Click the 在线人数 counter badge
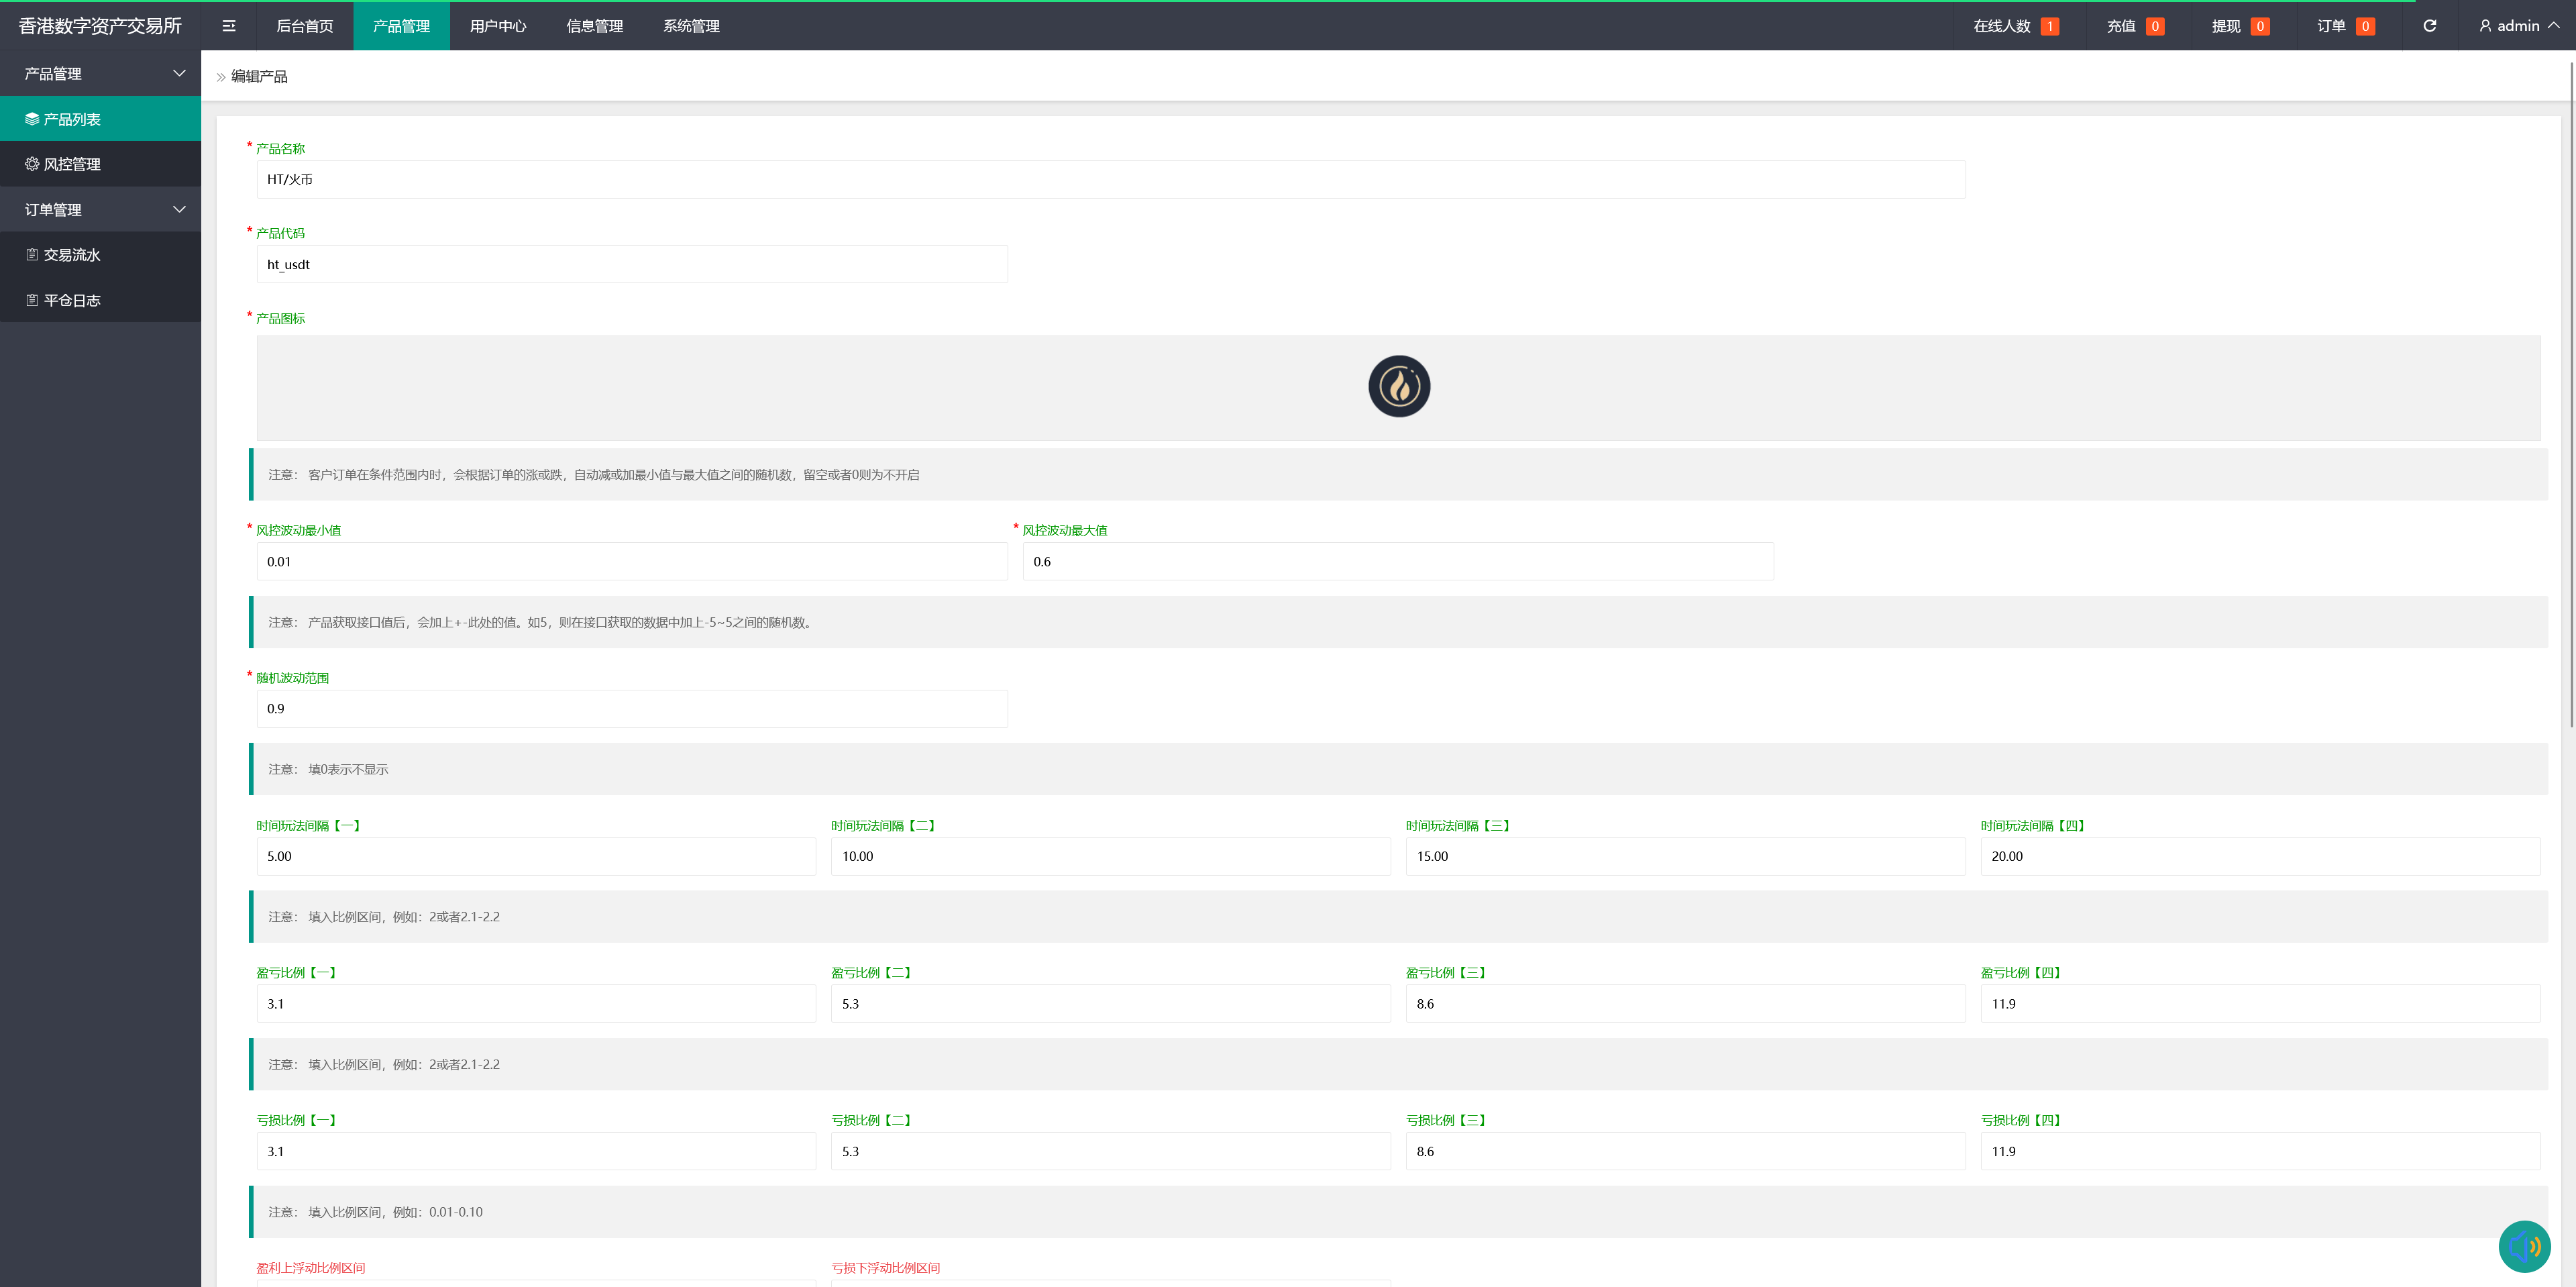 coord(2049,26)
